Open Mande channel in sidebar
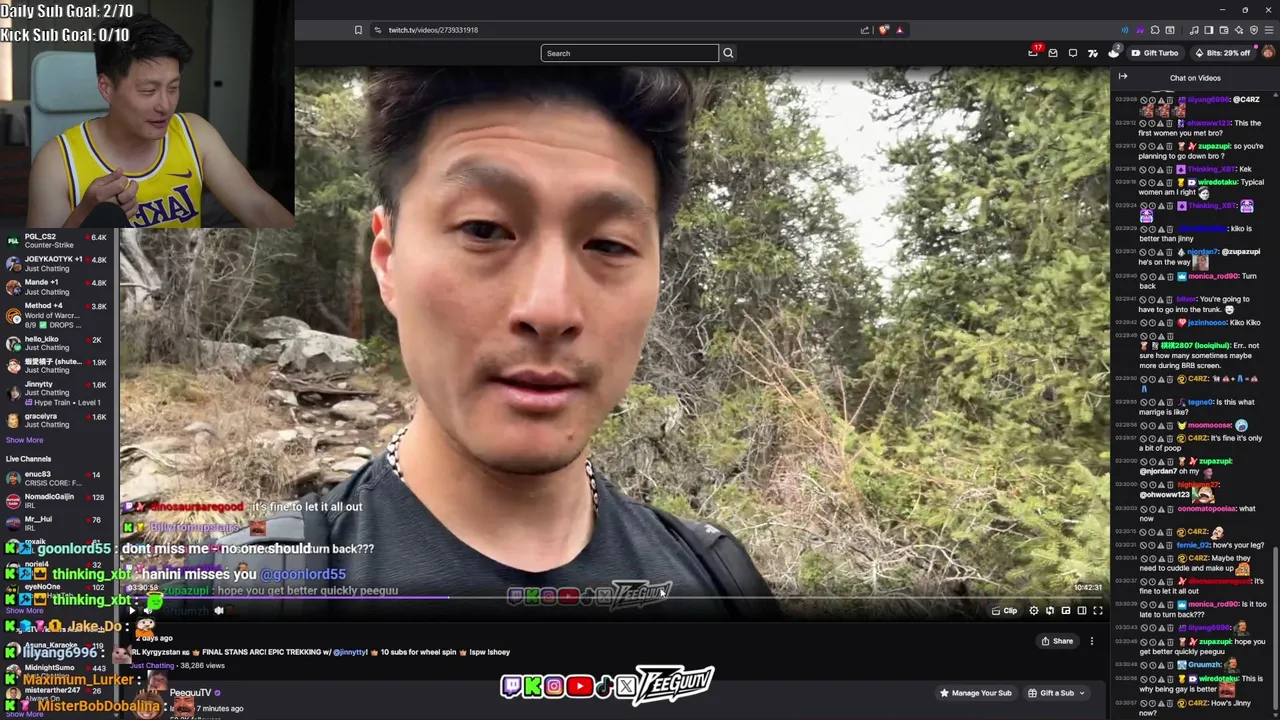Screen dimensions: 1280x720 point(57,286)
